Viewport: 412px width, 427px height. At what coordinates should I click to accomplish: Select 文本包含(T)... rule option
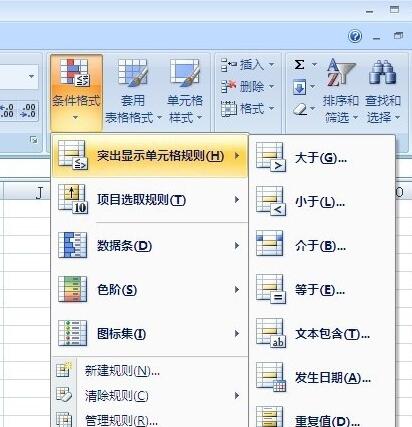tap(322, 333)
